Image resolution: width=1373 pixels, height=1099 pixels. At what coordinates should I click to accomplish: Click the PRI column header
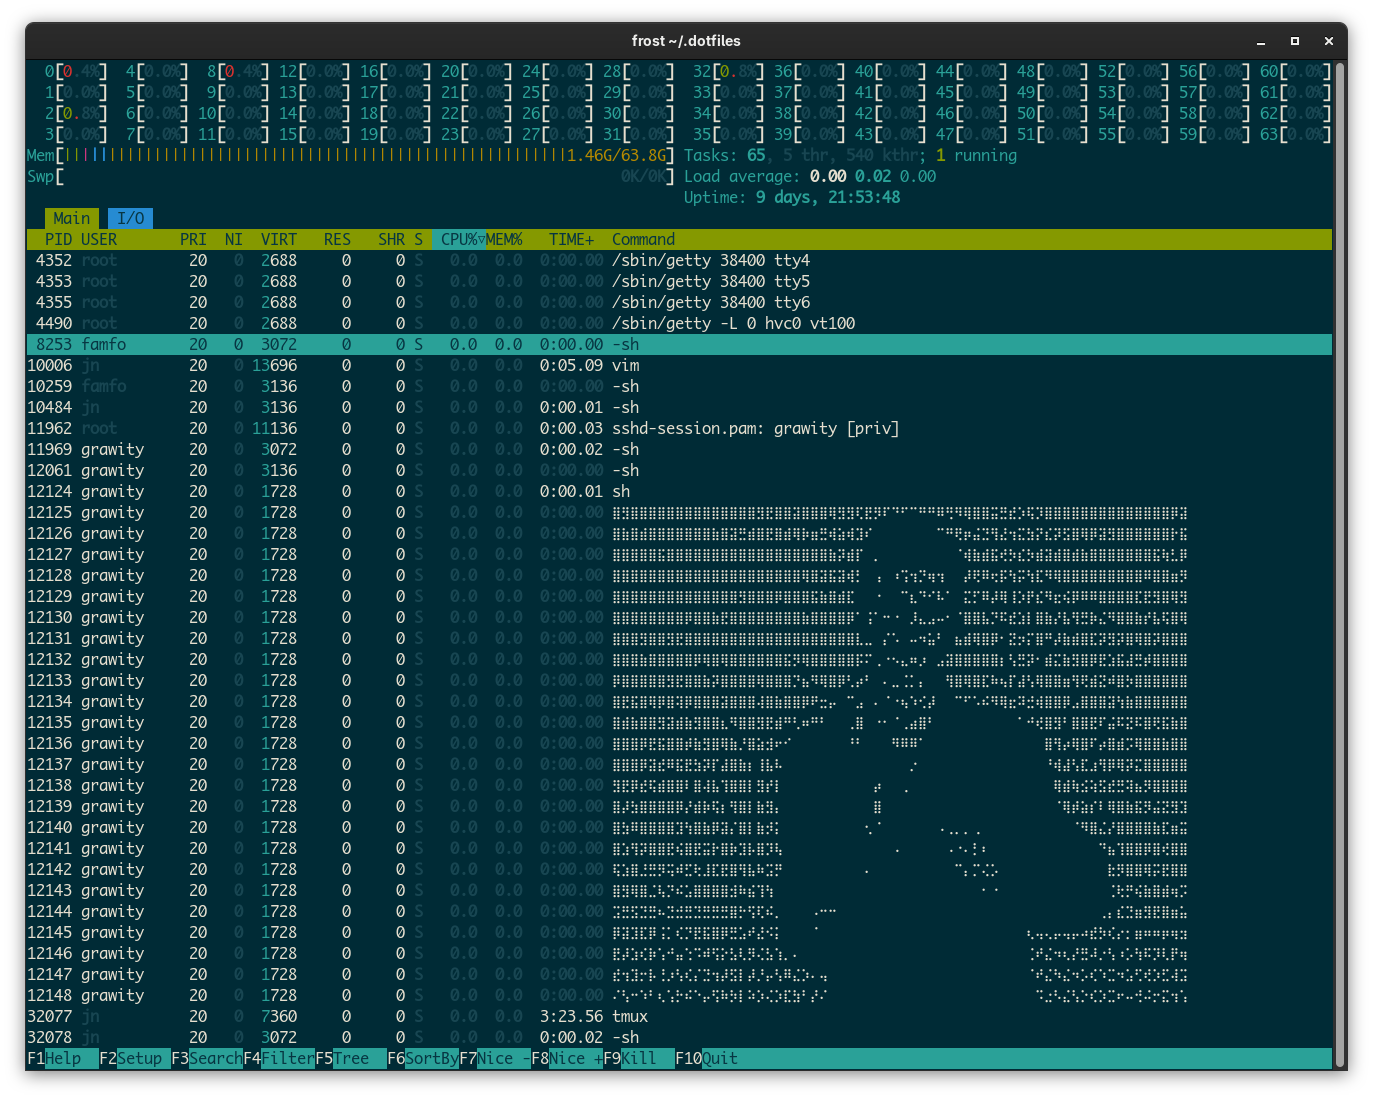click(x=193, y=240)
